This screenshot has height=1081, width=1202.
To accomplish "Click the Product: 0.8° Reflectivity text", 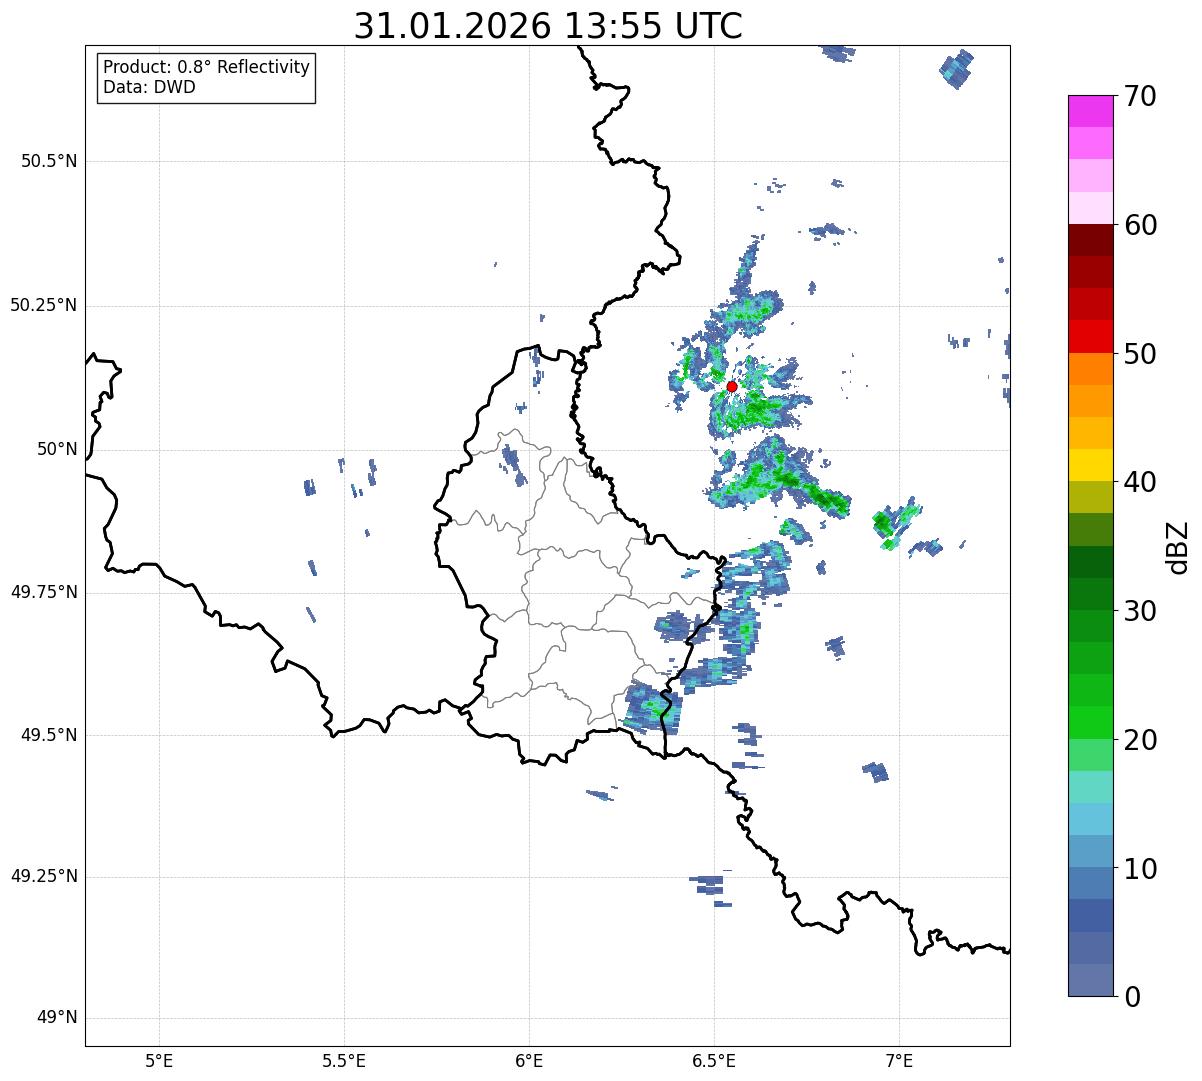I will 207,67.
